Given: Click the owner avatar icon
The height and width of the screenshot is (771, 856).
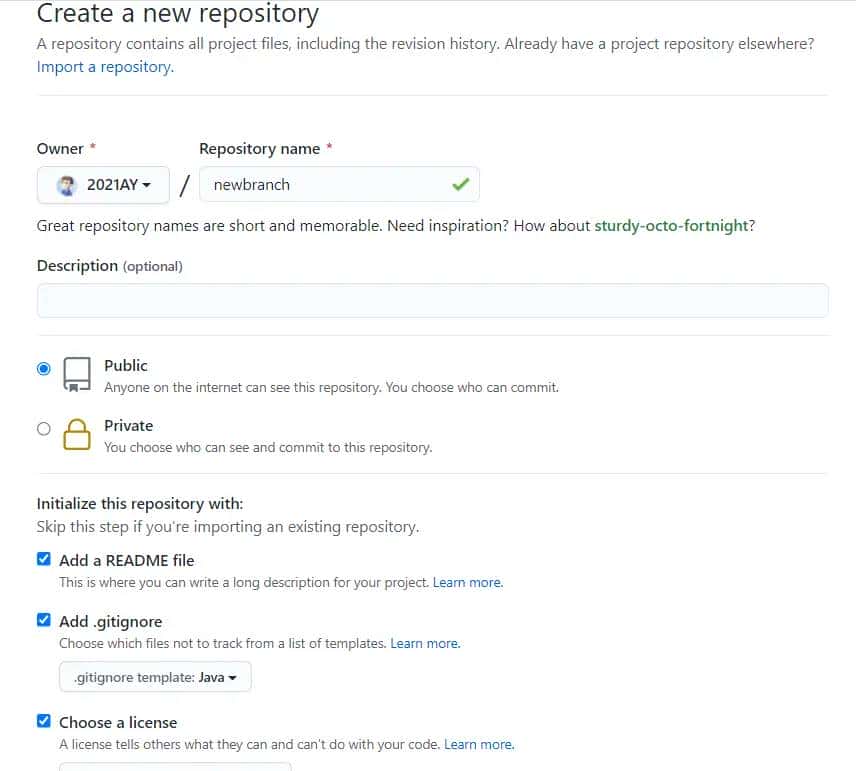Looking at the screenshot, I should point(67,185).
